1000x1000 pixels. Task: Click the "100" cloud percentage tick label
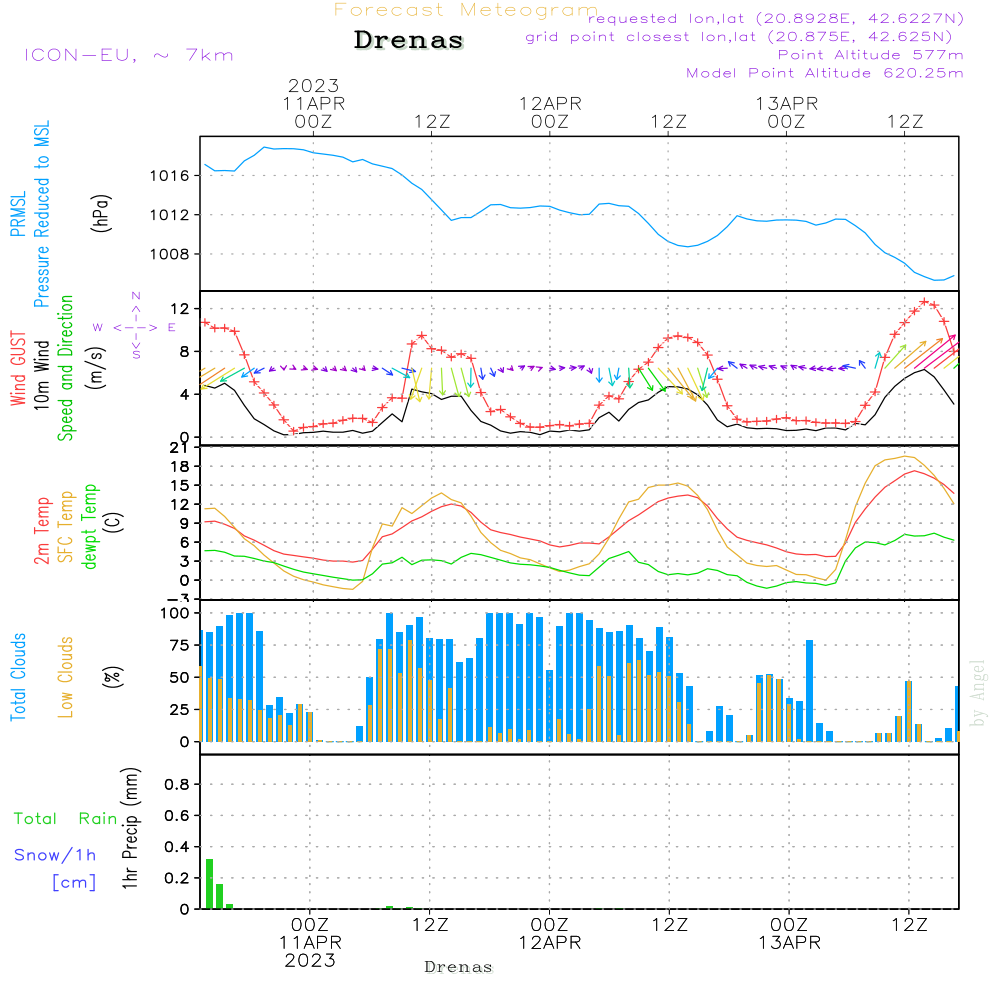[175, 614]
